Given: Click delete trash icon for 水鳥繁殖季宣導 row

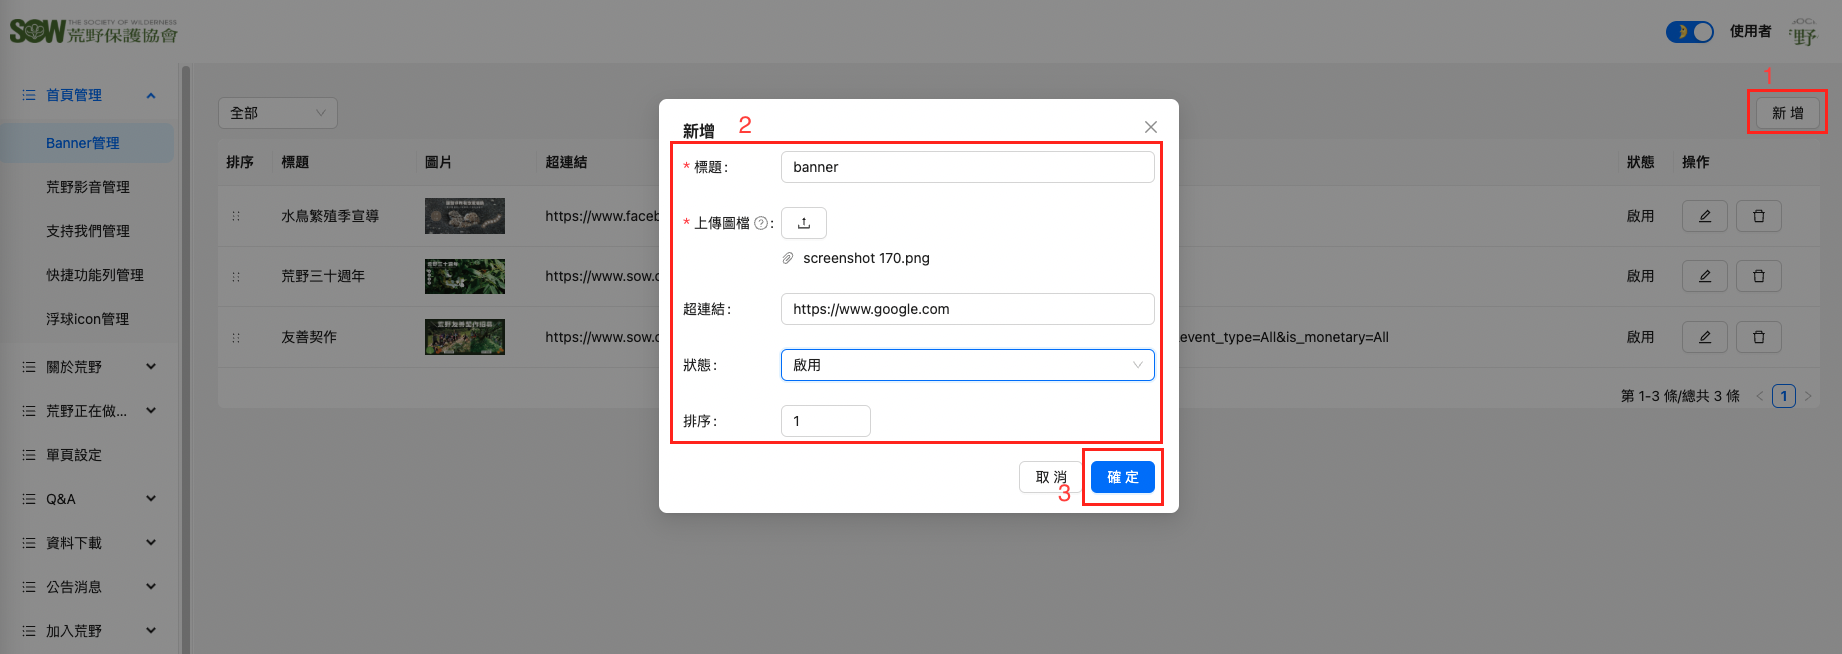Looking at the screenshot, I should (x=1758, y=216).
